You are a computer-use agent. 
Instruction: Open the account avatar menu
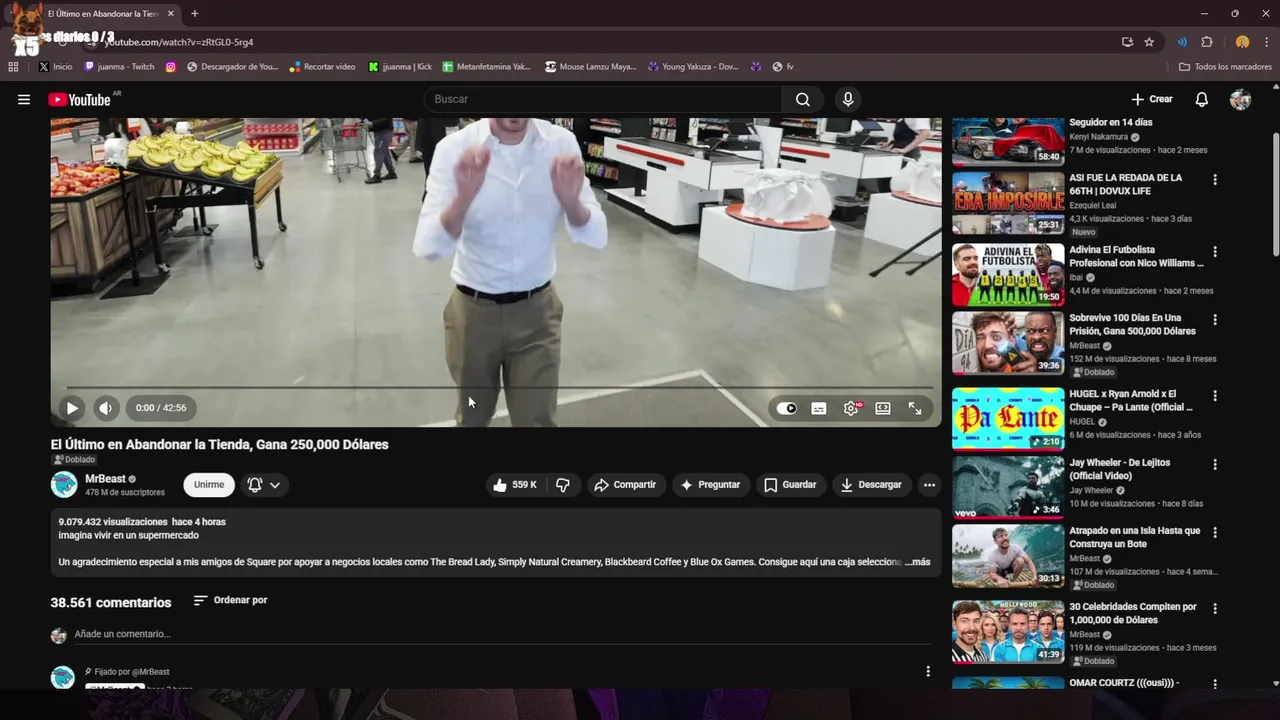1240,99
